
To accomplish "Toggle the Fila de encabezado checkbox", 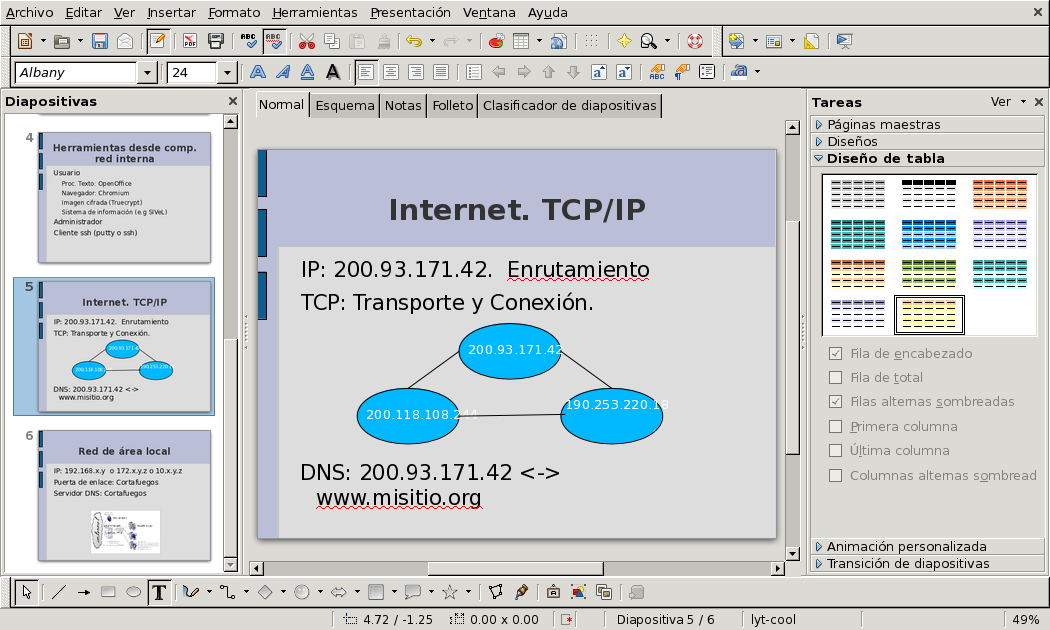I will tap(836, 354).
